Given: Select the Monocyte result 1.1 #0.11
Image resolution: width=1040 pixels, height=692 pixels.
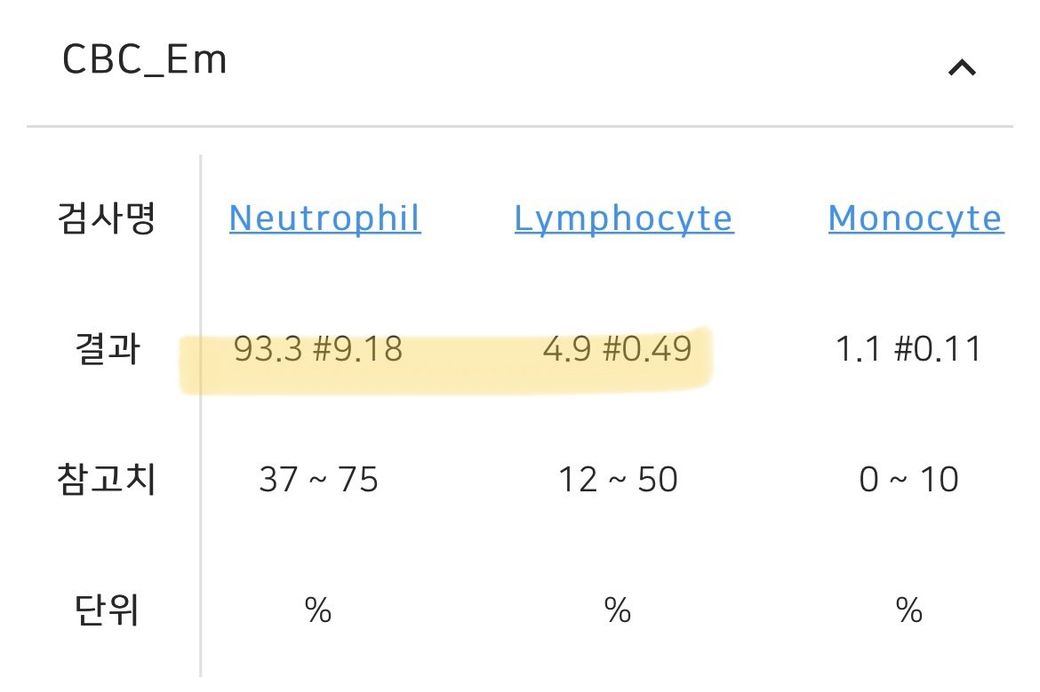Looking at the screenshot, I should pos(908,349).
